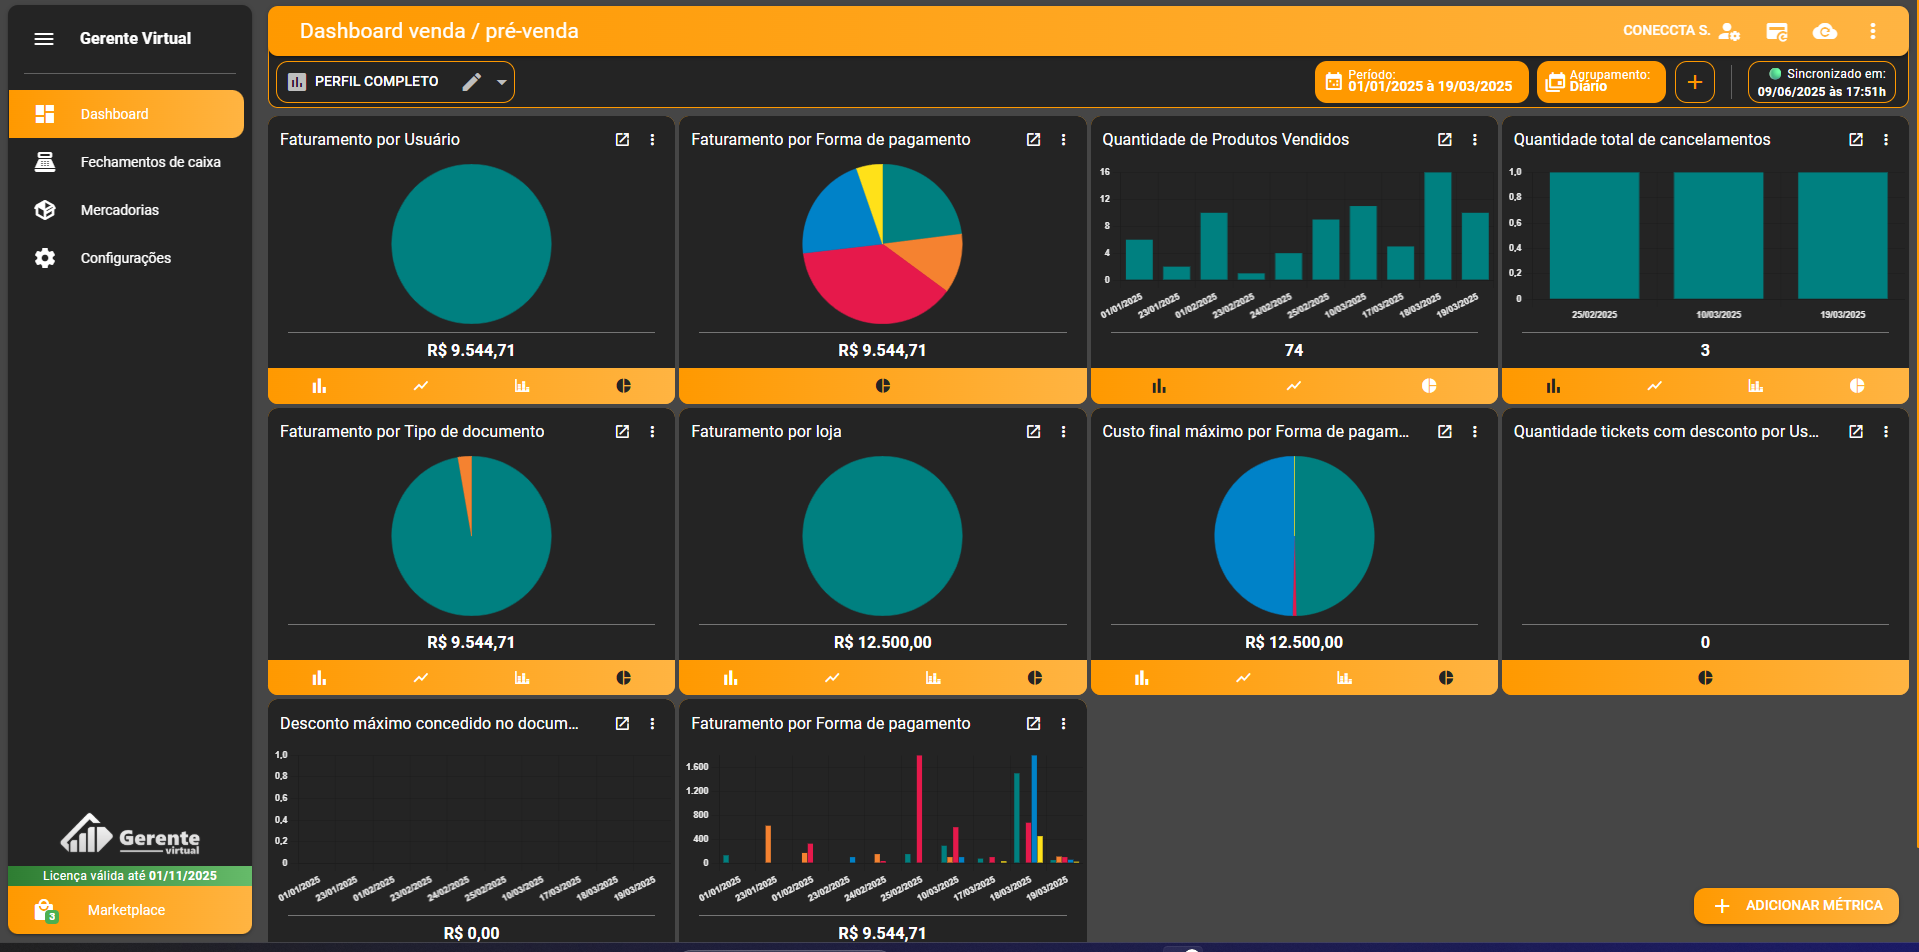Switch Faturamento por Usuário to line chart
This screenshot has width=1919, height=952.
(x=421, y=386)
